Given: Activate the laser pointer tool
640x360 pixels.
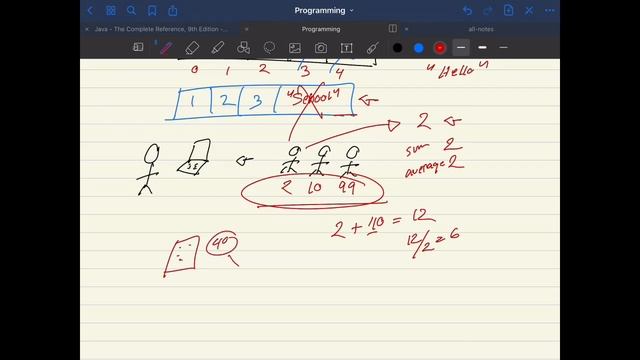Looking at the screenshot, I should (372, 48).
